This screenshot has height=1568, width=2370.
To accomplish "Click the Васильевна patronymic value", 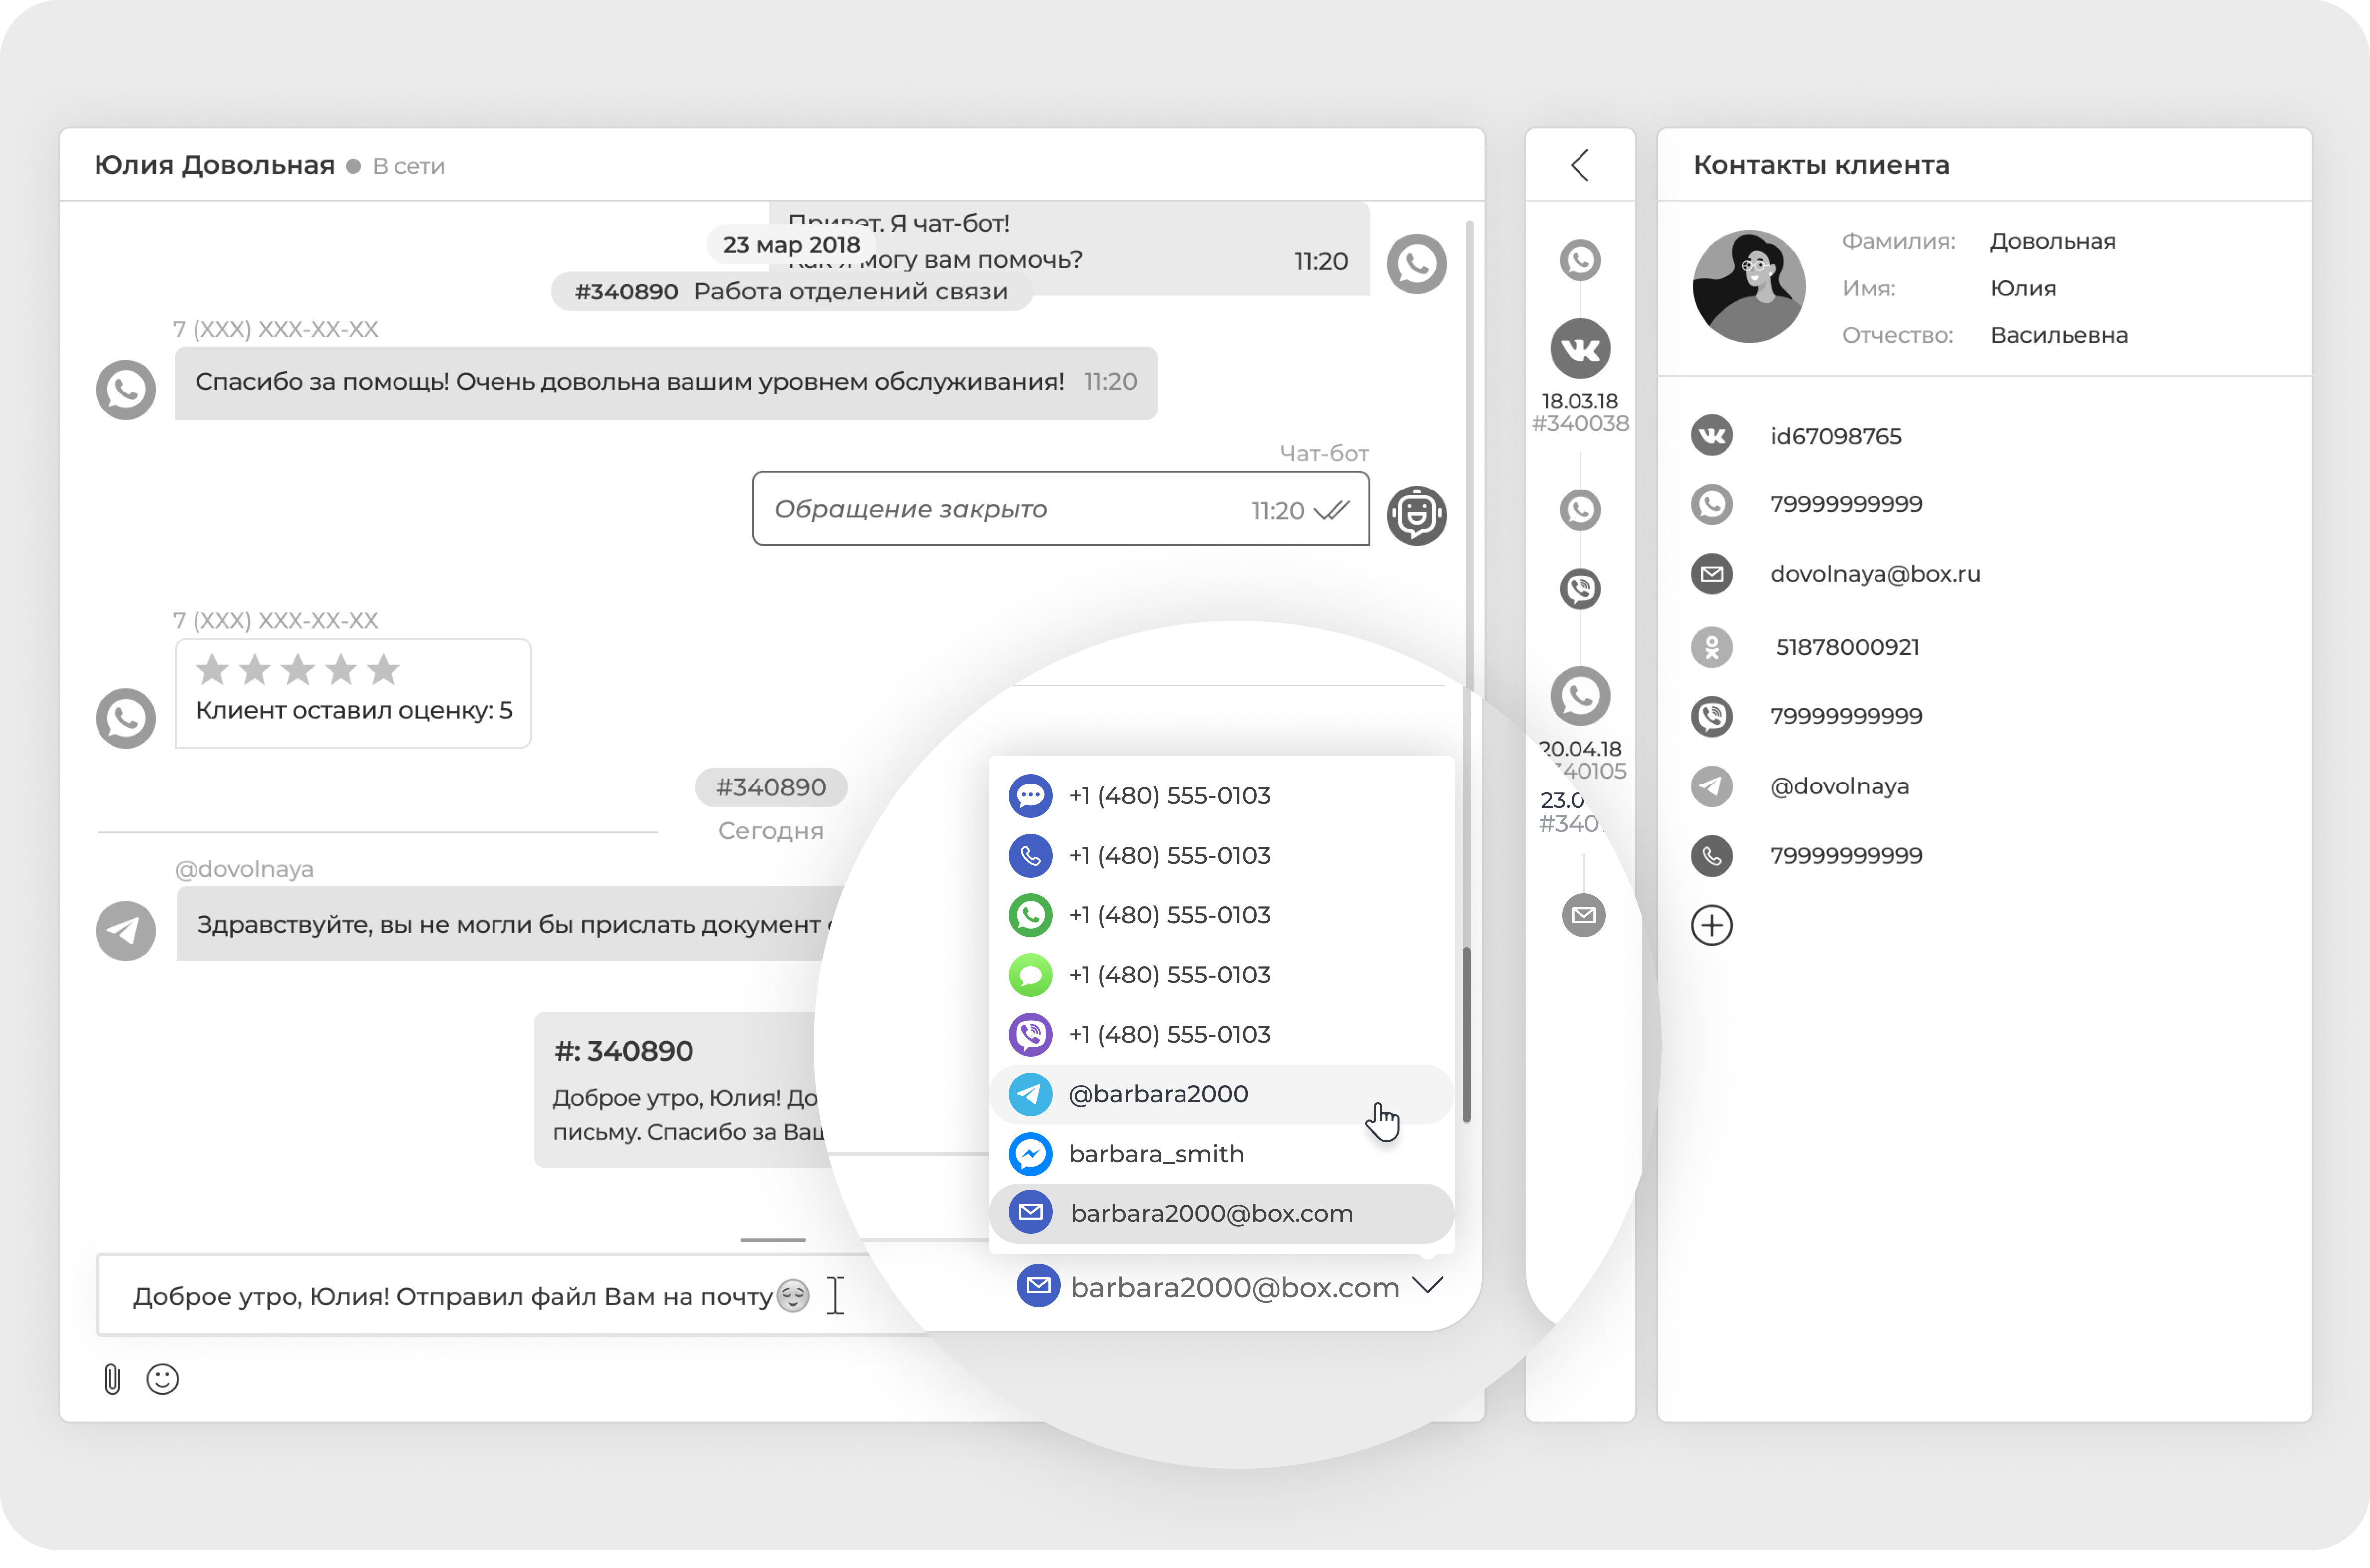I will click(x=2058, y=335).
